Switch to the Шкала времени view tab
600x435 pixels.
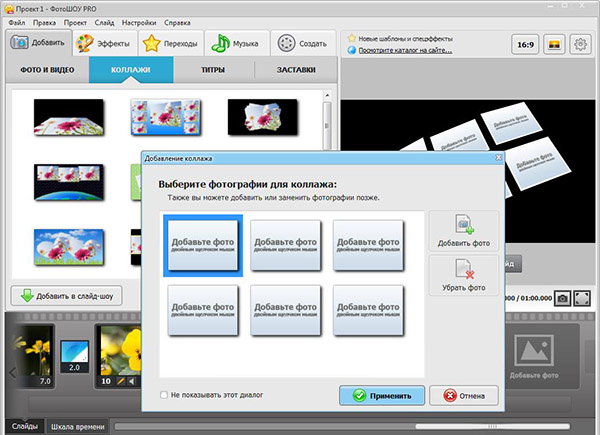78,427
